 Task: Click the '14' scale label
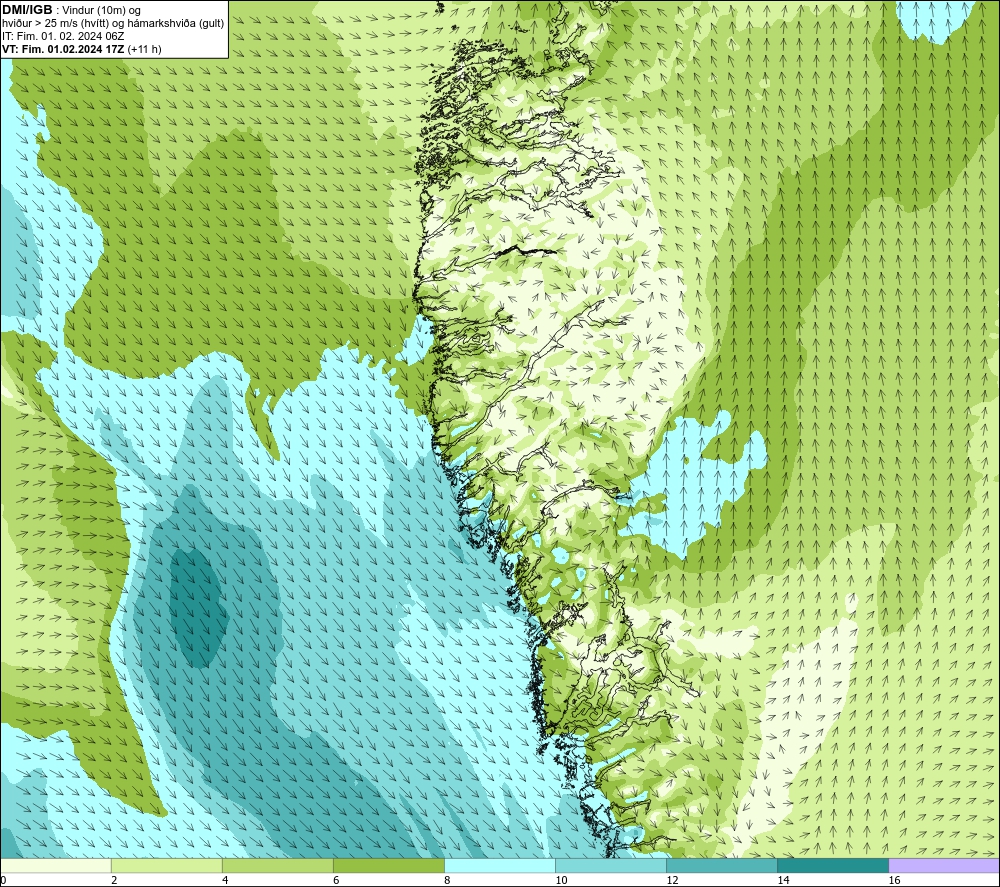coord(783,880)
